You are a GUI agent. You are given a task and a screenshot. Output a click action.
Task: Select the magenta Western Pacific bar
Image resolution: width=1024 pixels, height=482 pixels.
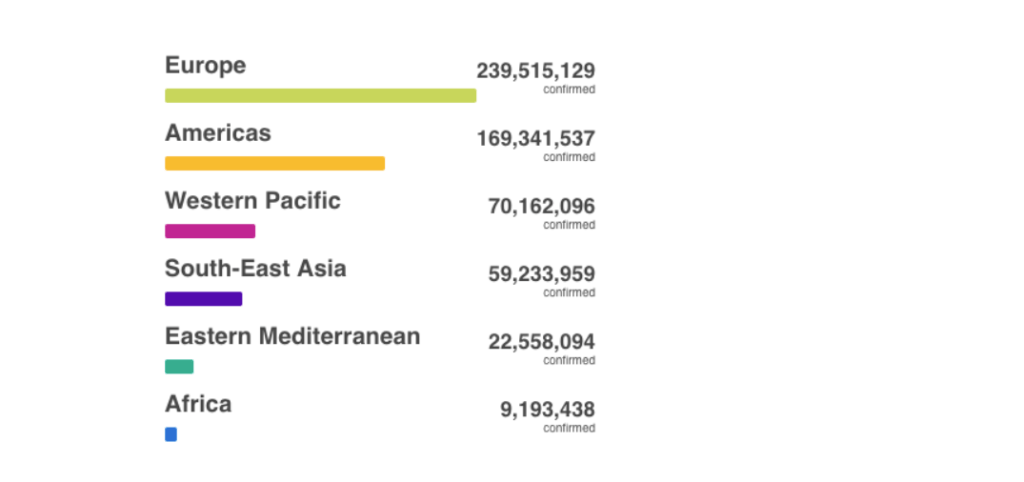[210, 231]
